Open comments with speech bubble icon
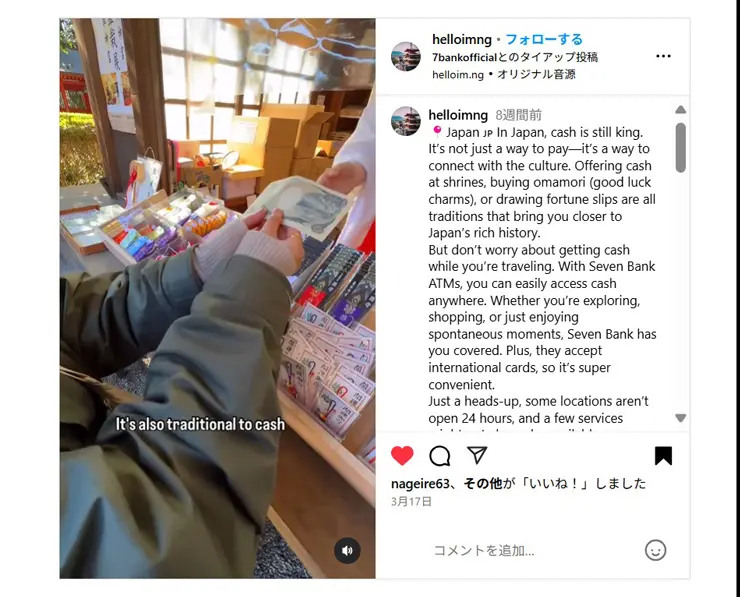 pyautogui.click(x=439, y=456)
